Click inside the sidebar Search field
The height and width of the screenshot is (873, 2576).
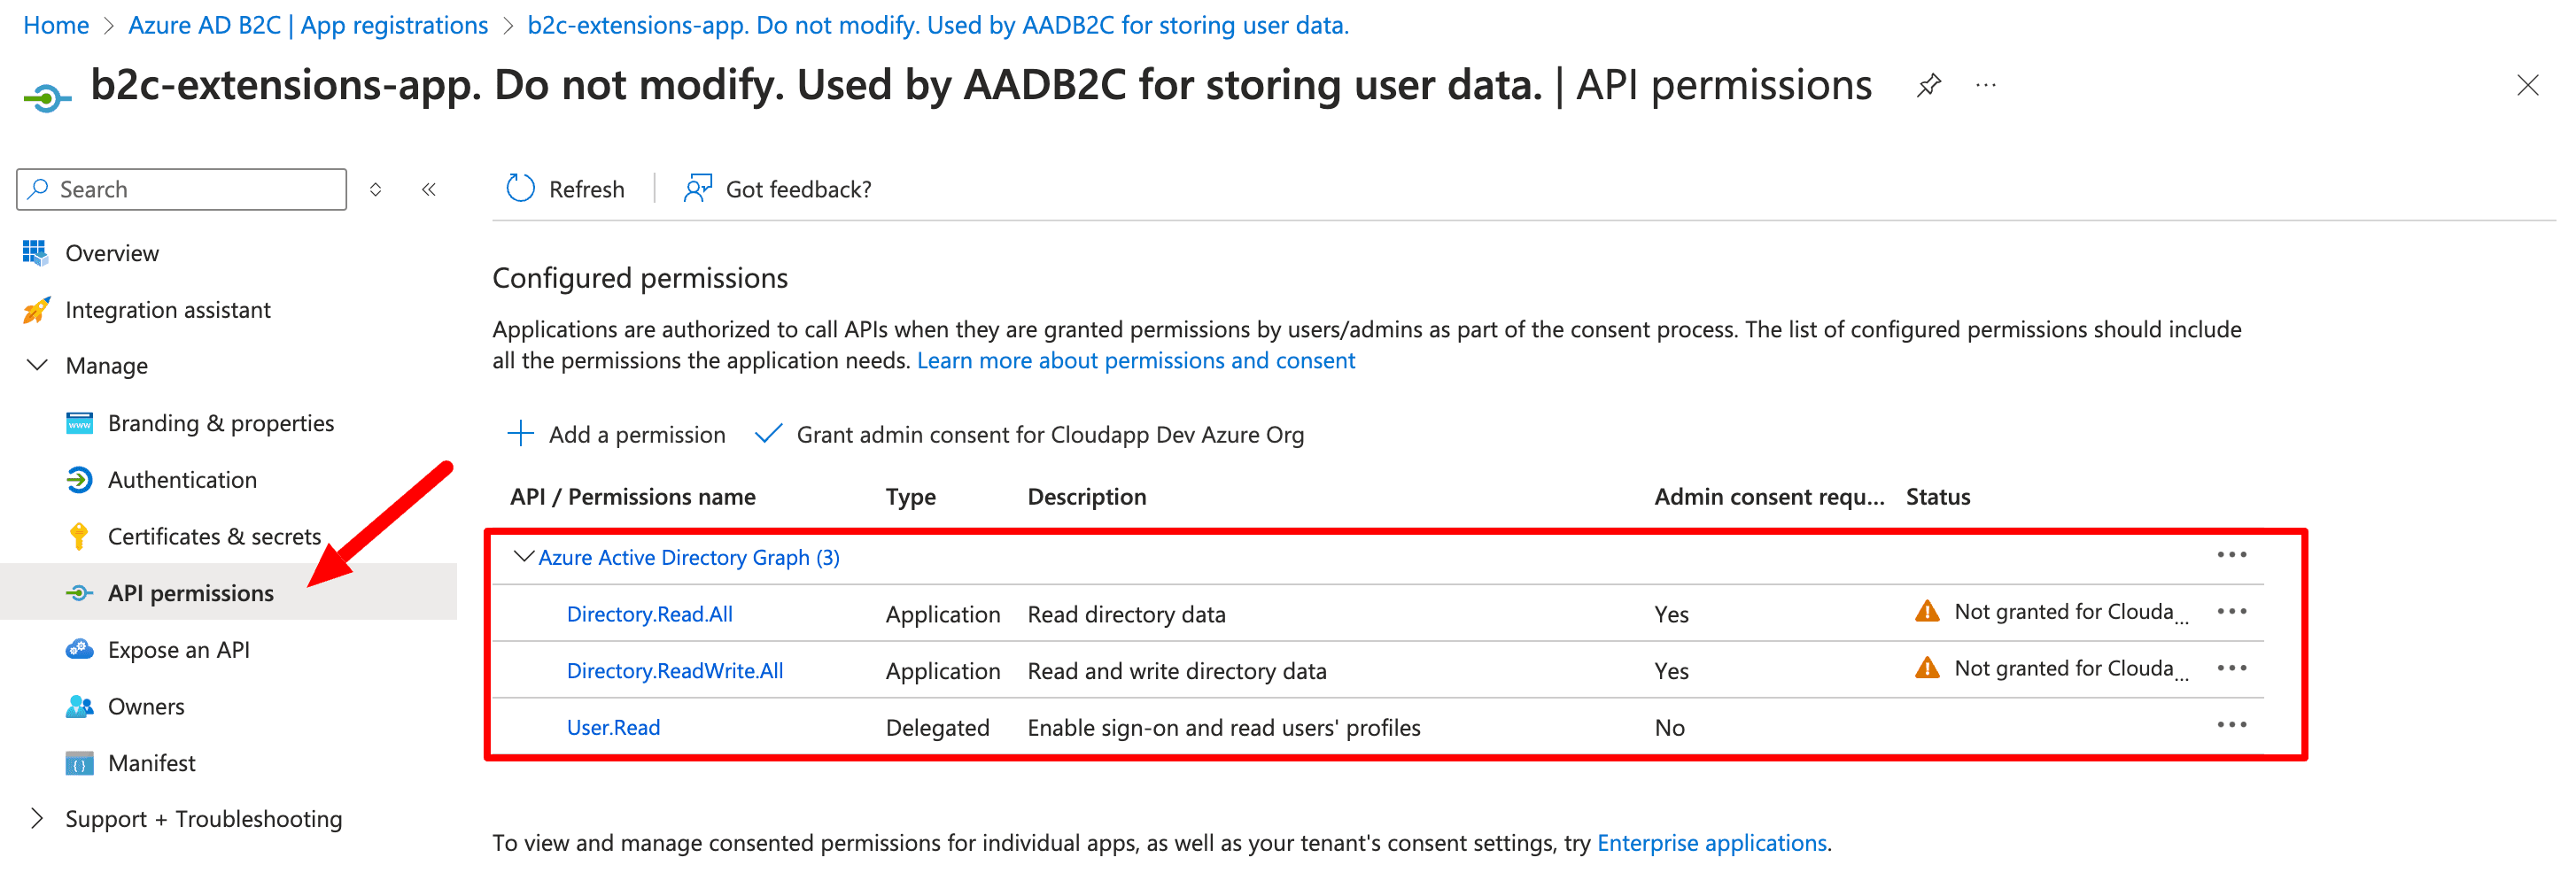(x=180, y=188)
